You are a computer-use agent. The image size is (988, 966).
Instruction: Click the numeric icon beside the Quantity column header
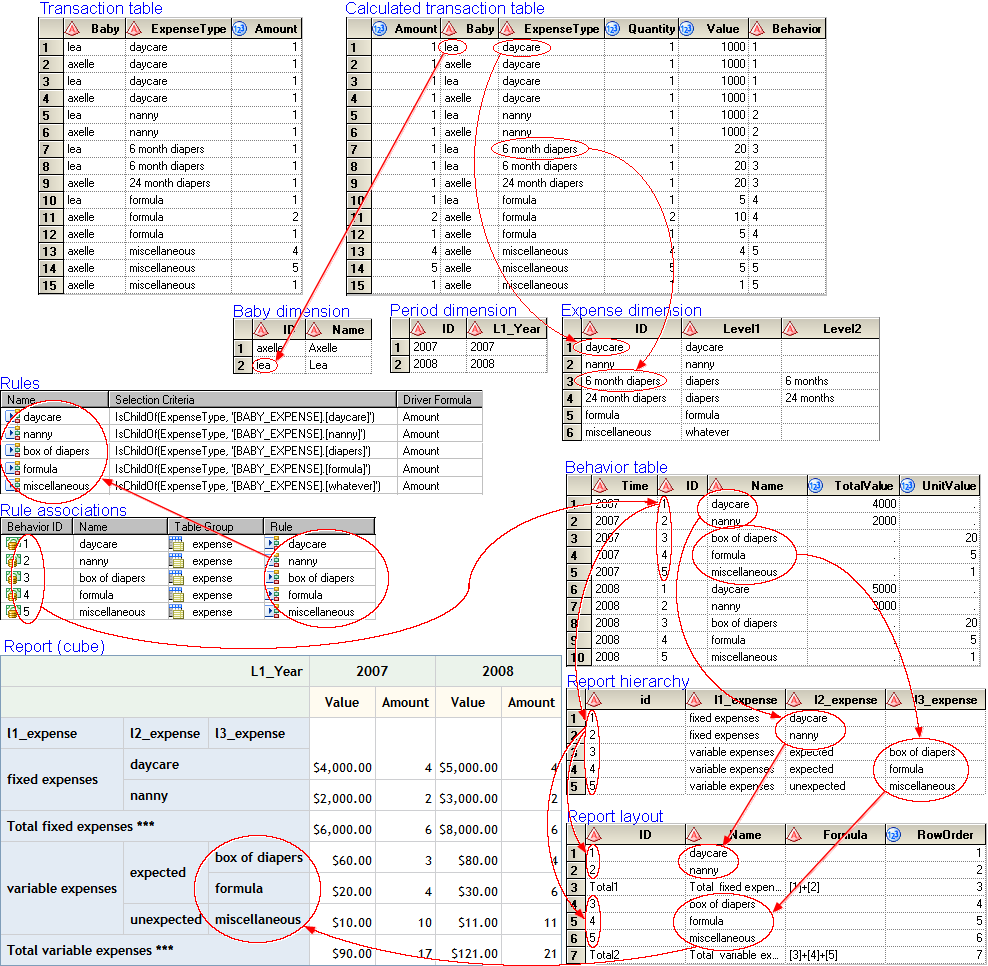(615, 29)
